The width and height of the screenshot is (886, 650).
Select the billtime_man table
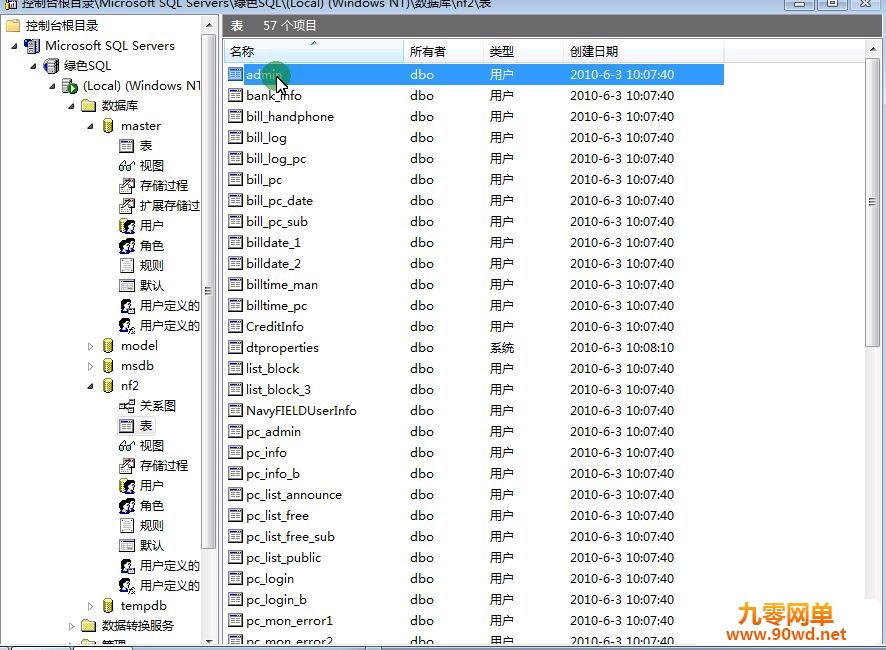click(282, 285)
